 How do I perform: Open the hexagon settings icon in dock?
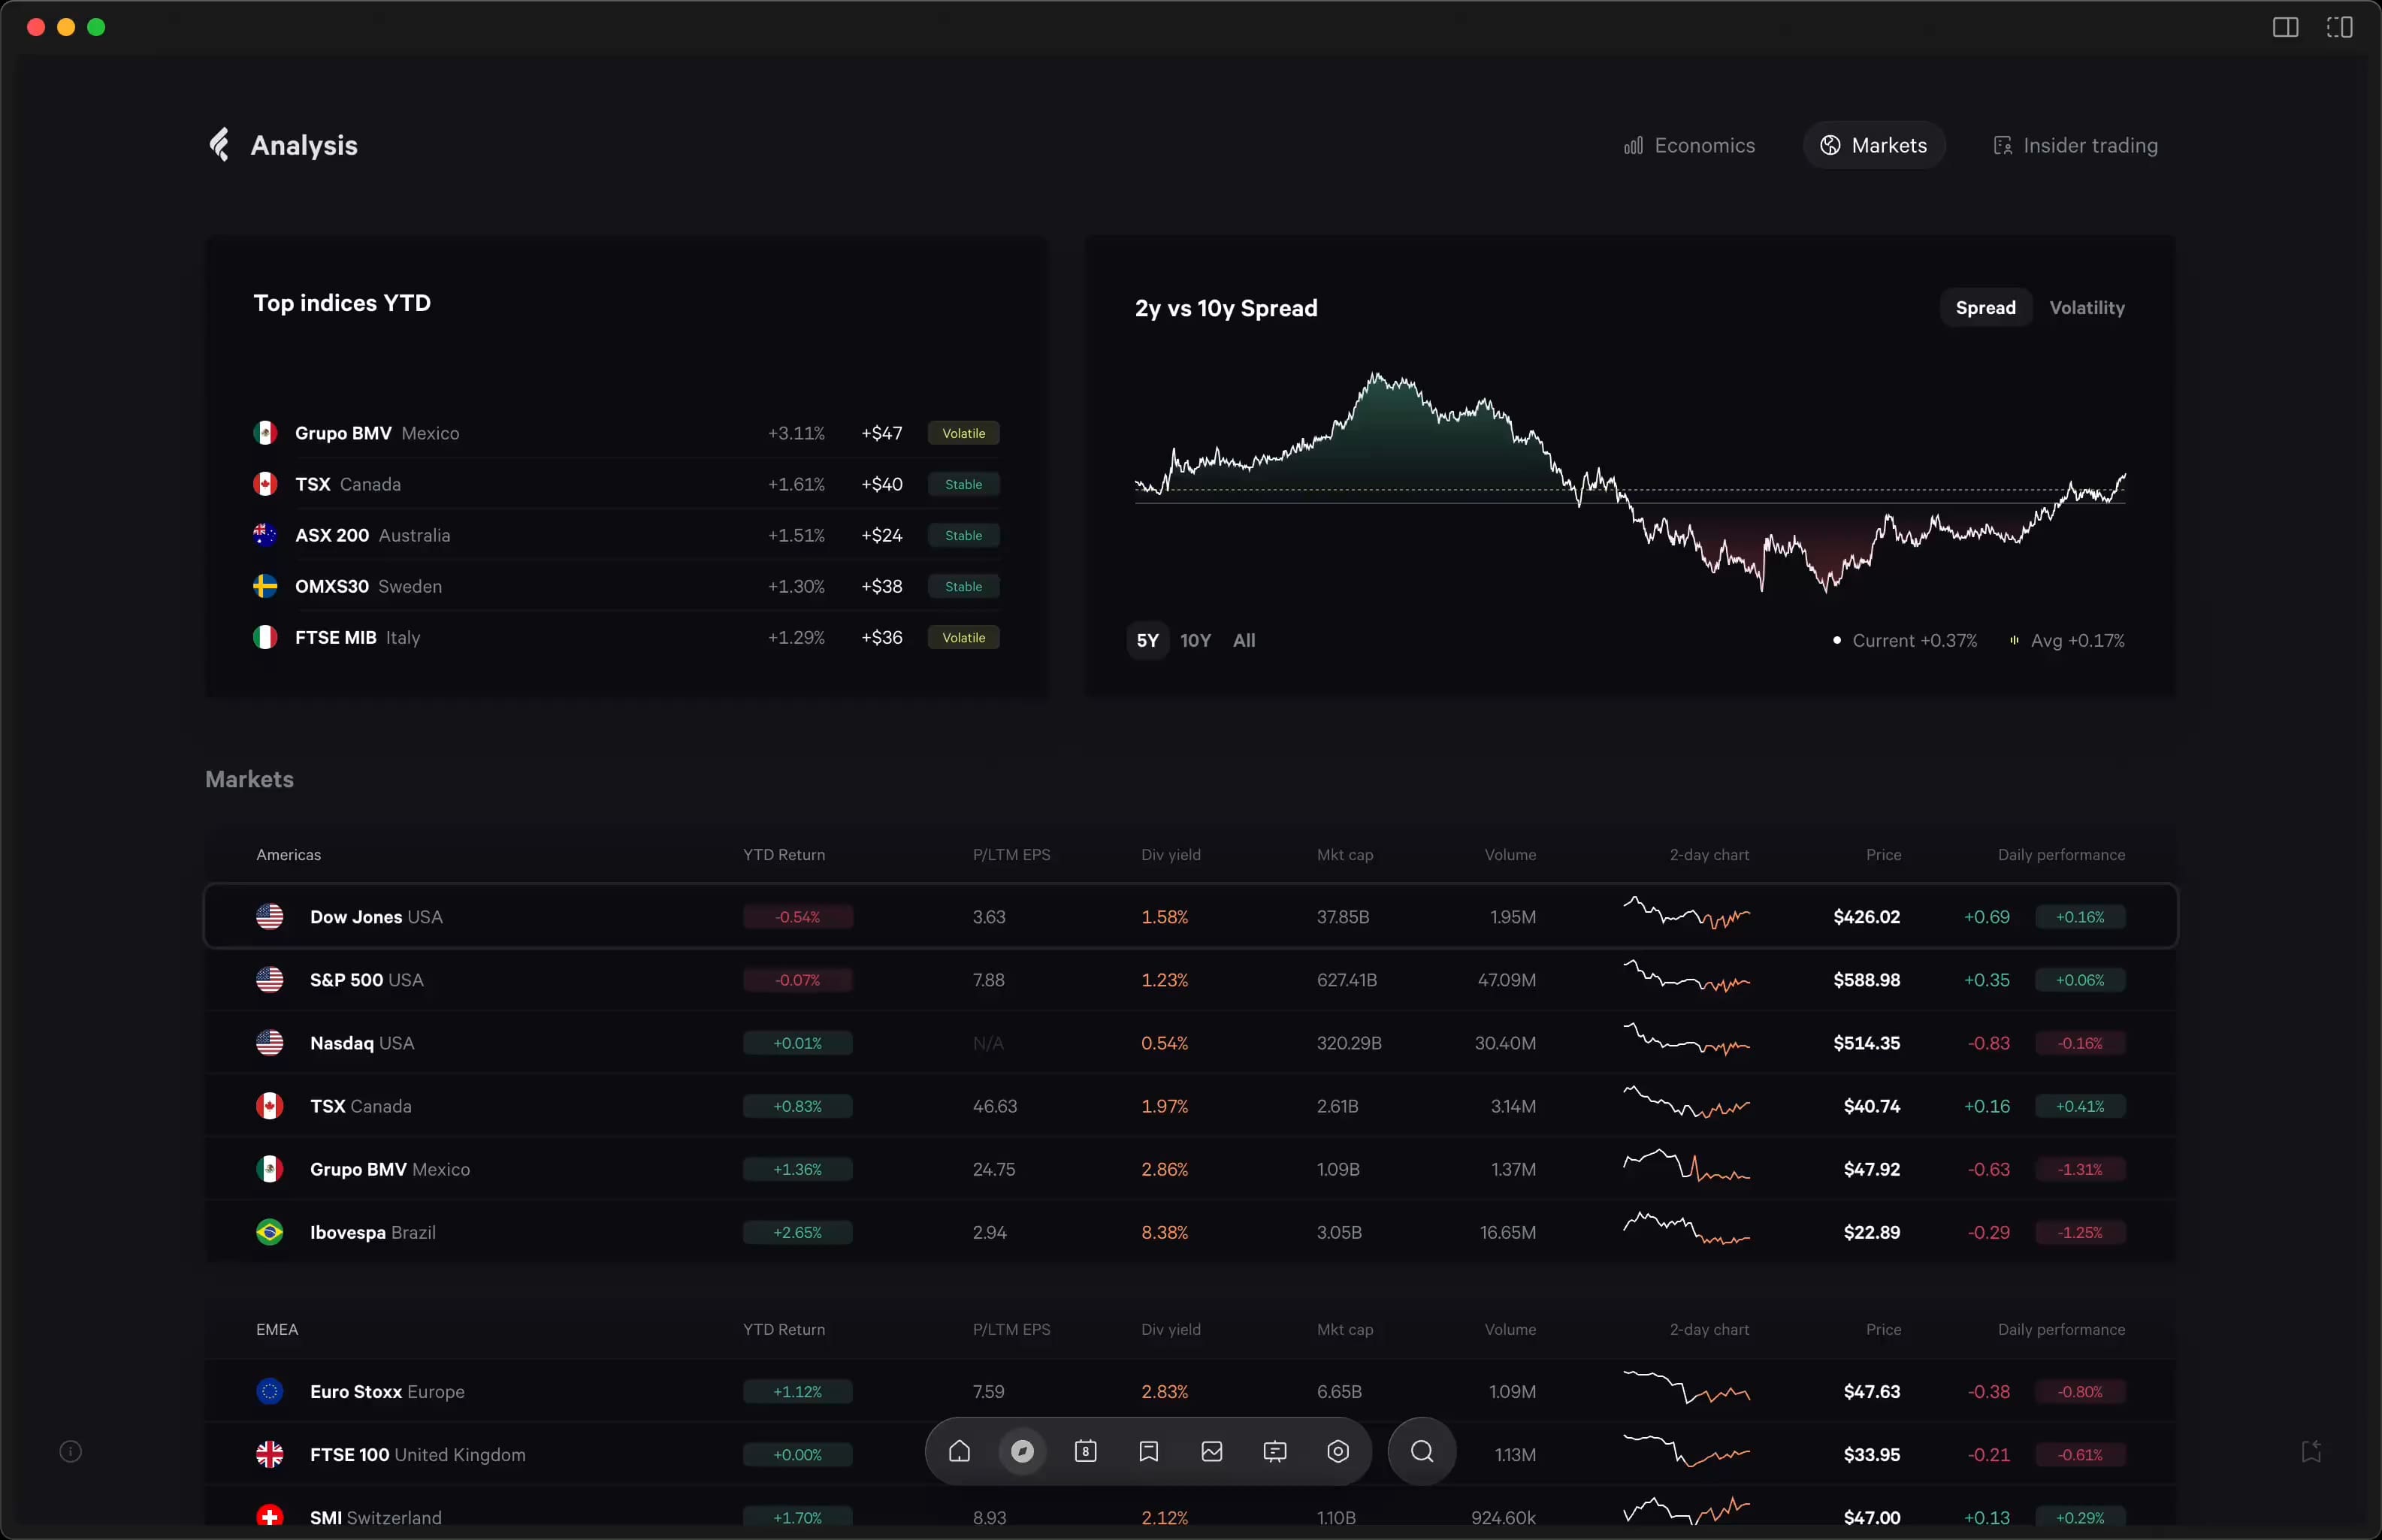click(x=1338, y=1451)
